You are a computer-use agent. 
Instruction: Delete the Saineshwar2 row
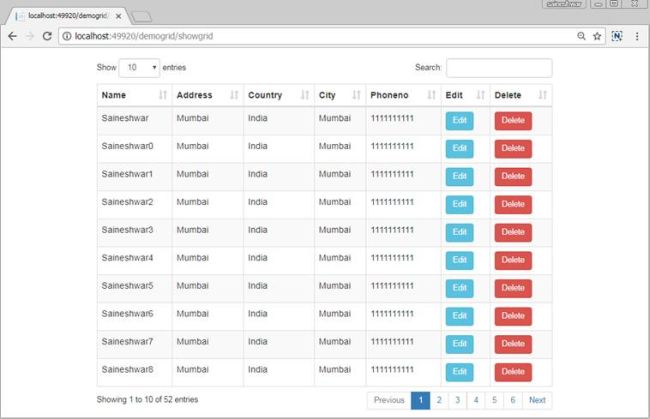513,204
